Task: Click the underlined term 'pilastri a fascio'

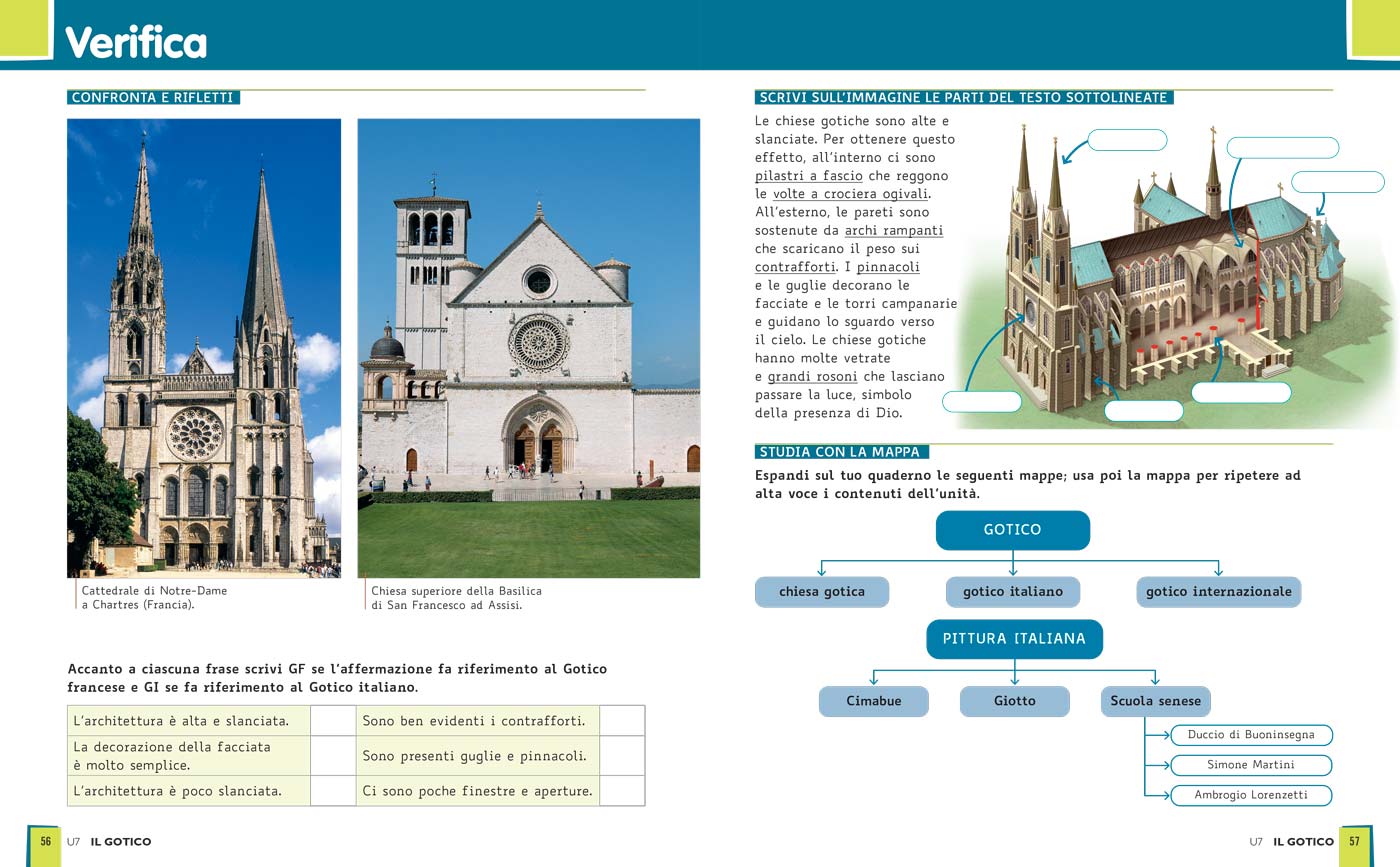Action: [x=809, y=176]
